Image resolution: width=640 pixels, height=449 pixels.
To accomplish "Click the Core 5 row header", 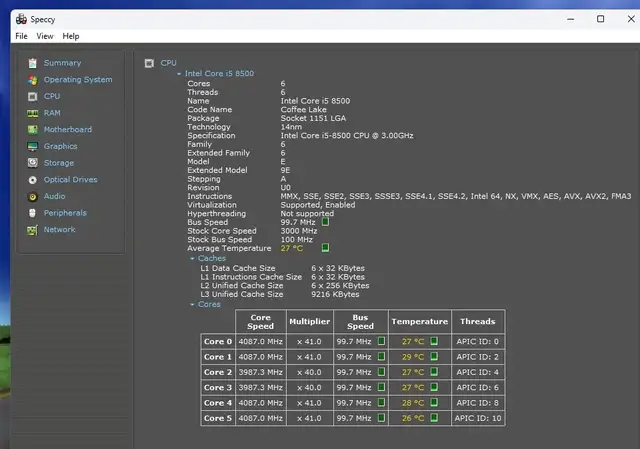I will click(218, 418).
